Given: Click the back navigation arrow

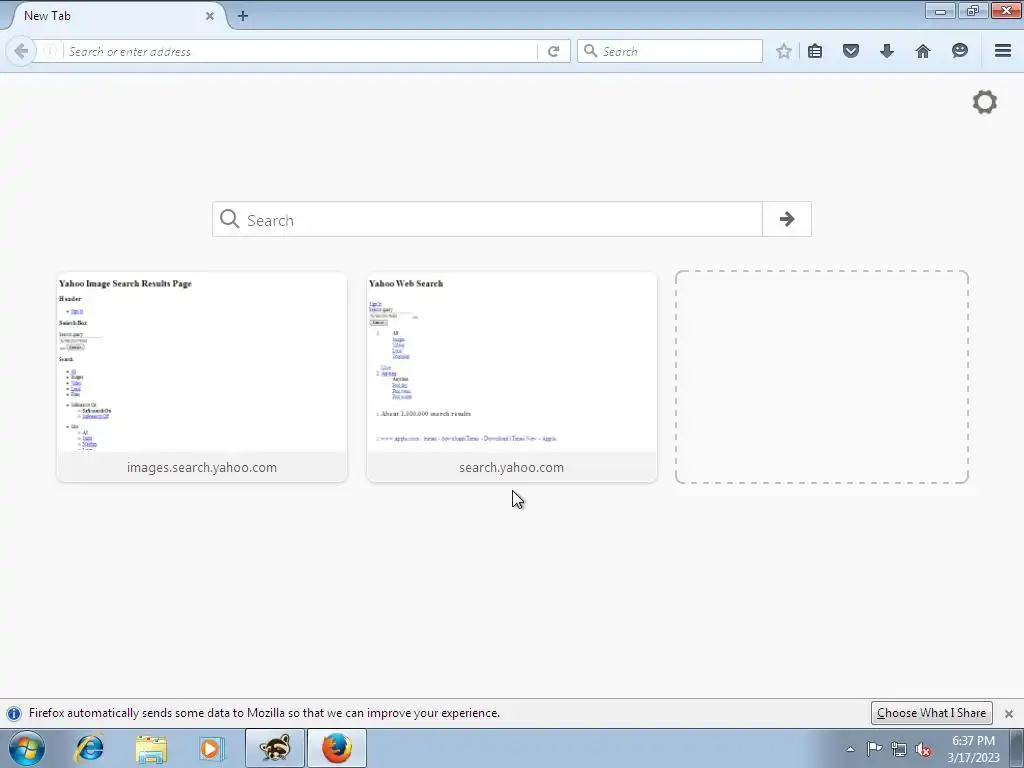Looking at the screenshot, I should (x=21, y=51).
